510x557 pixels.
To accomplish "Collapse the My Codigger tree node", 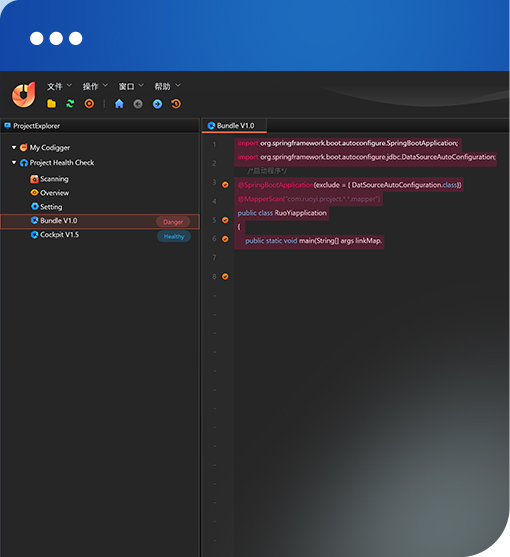I will pyautogui.click(x=14, y=147).
